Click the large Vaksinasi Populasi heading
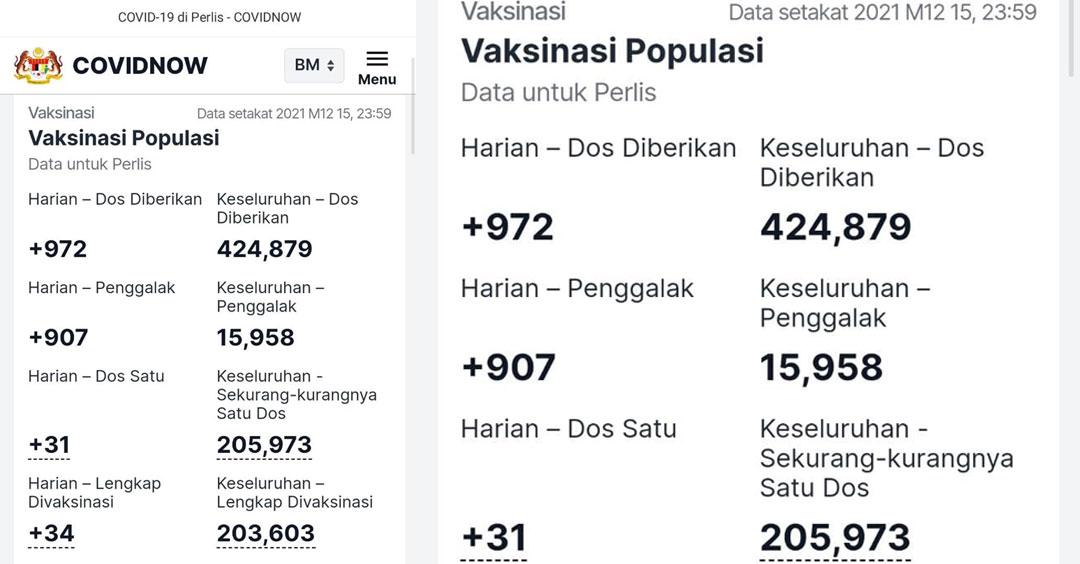Viewport: 1080px width, 564px height. pyautogui.click(x=612, y=51)
